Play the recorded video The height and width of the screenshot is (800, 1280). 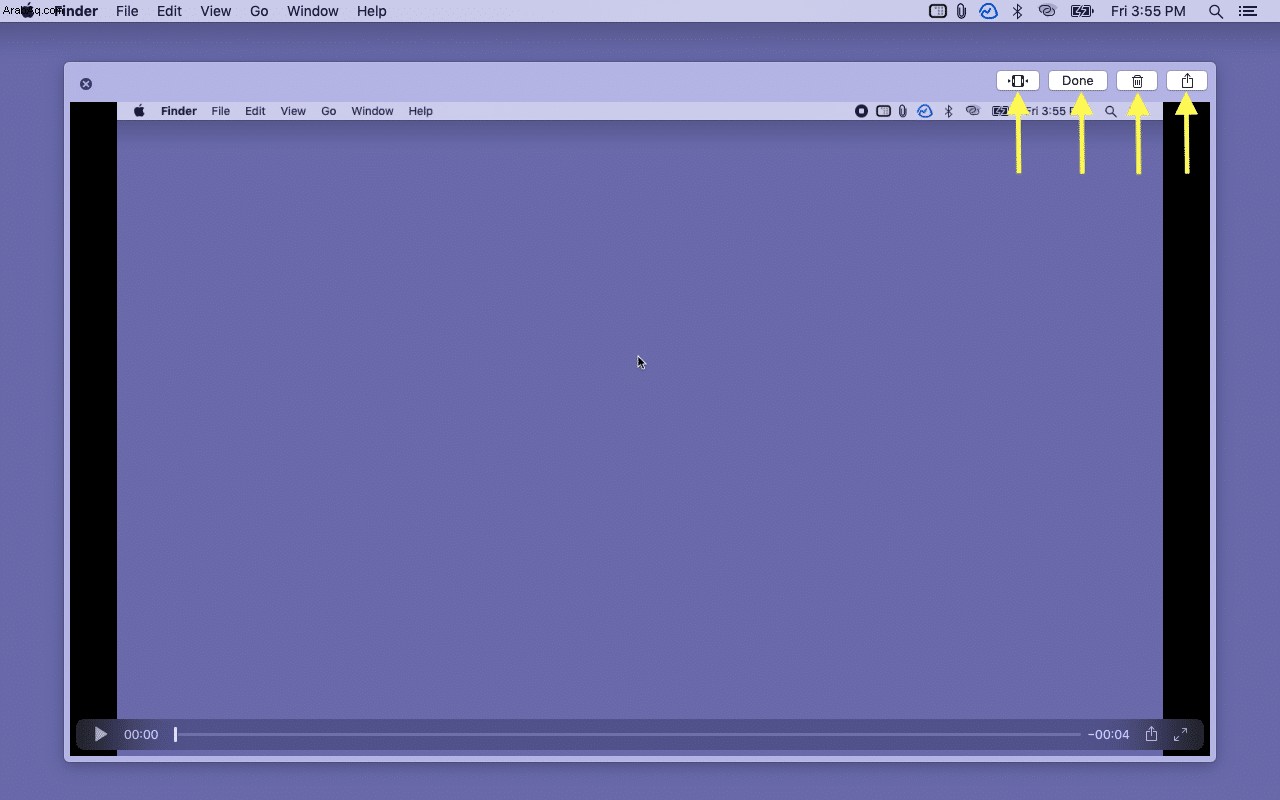click(100, 734)
